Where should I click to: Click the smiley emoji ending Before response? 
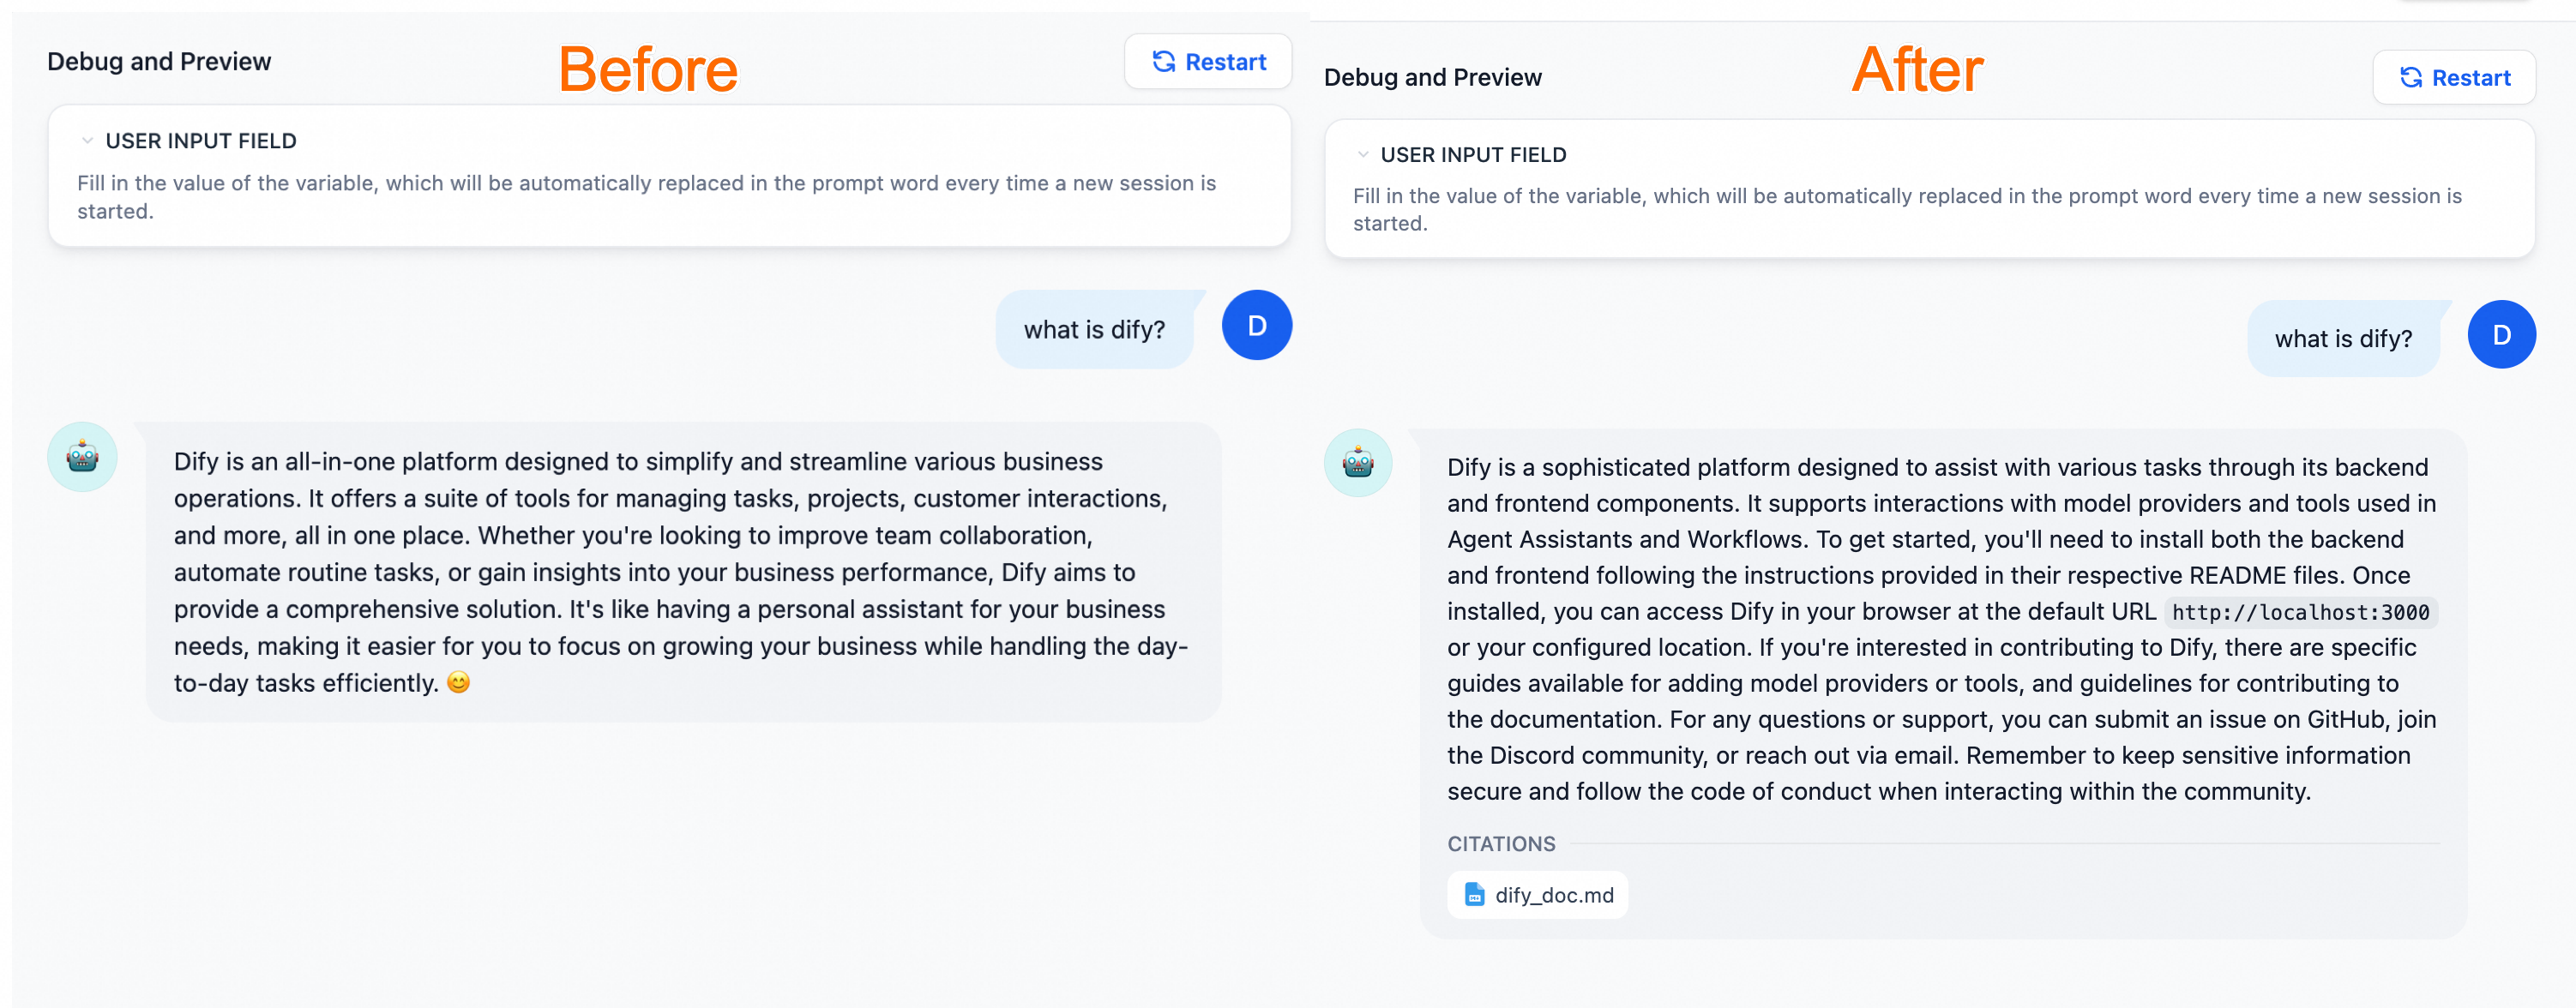(458, 683)
